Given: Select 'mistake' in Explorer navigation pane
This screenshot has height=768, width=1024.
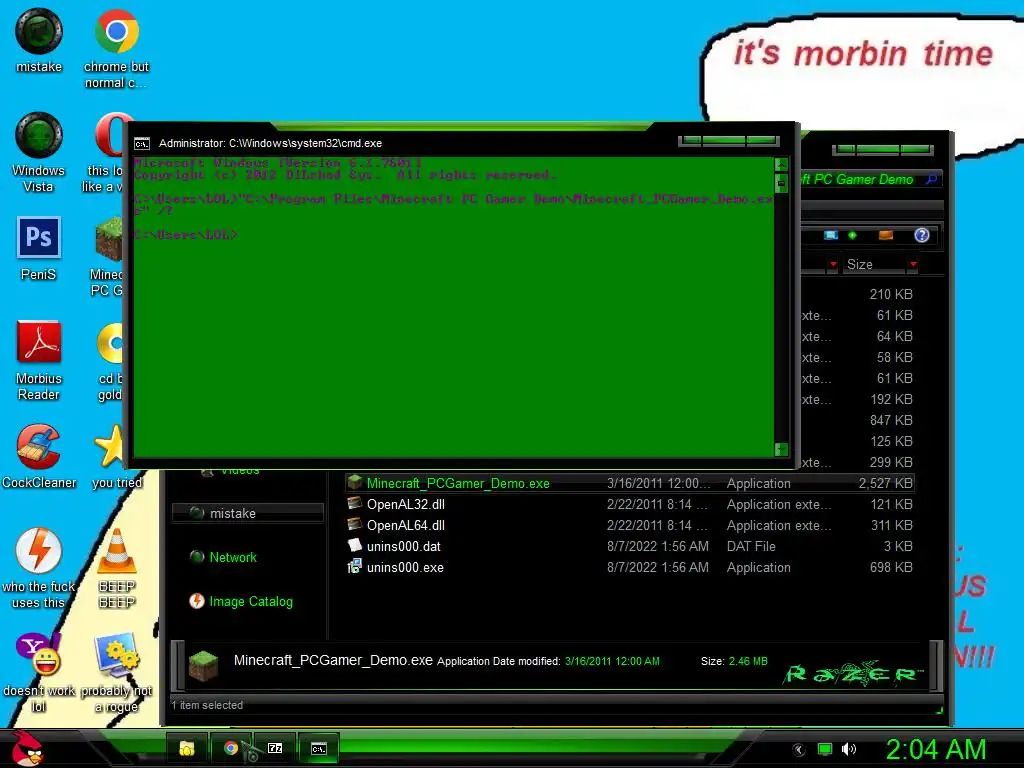Looking at the screenshot, I should pyautogui.click(x=248, y=513).
